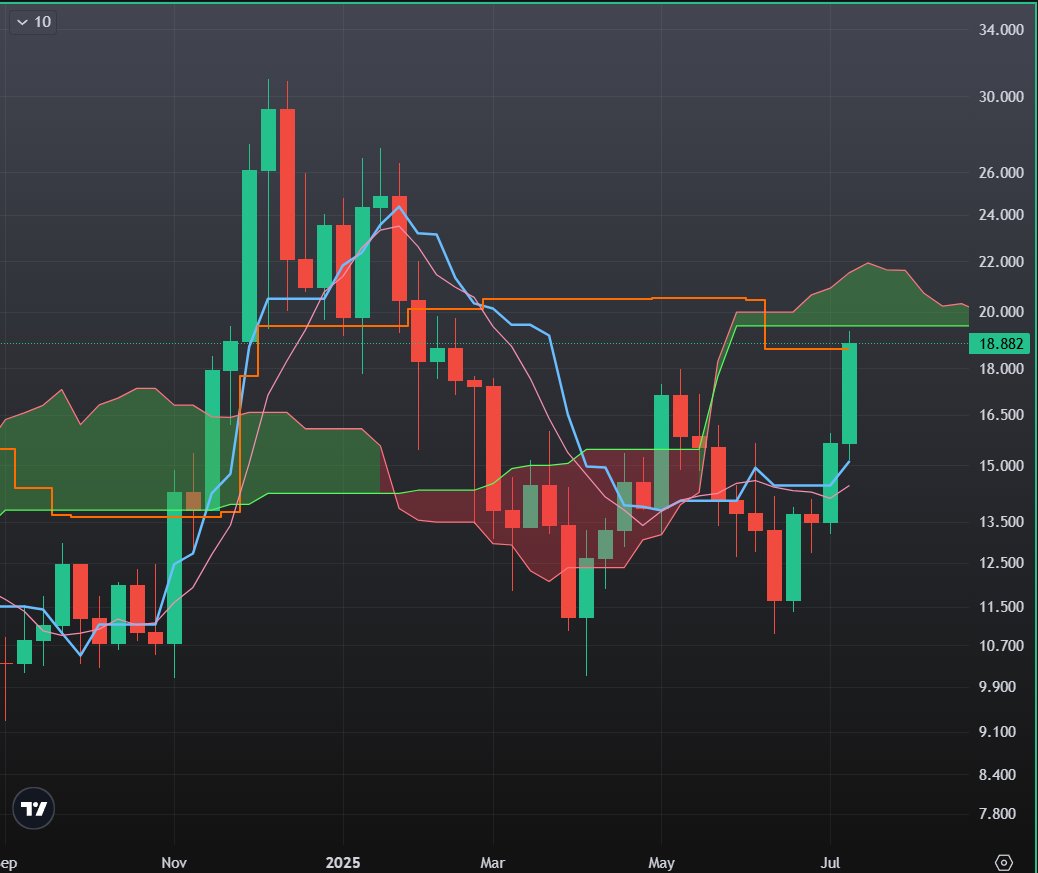
Task: Expand the collapsed indicator legend showing 10
Action: pyautogui.click(x=33, y=22)
